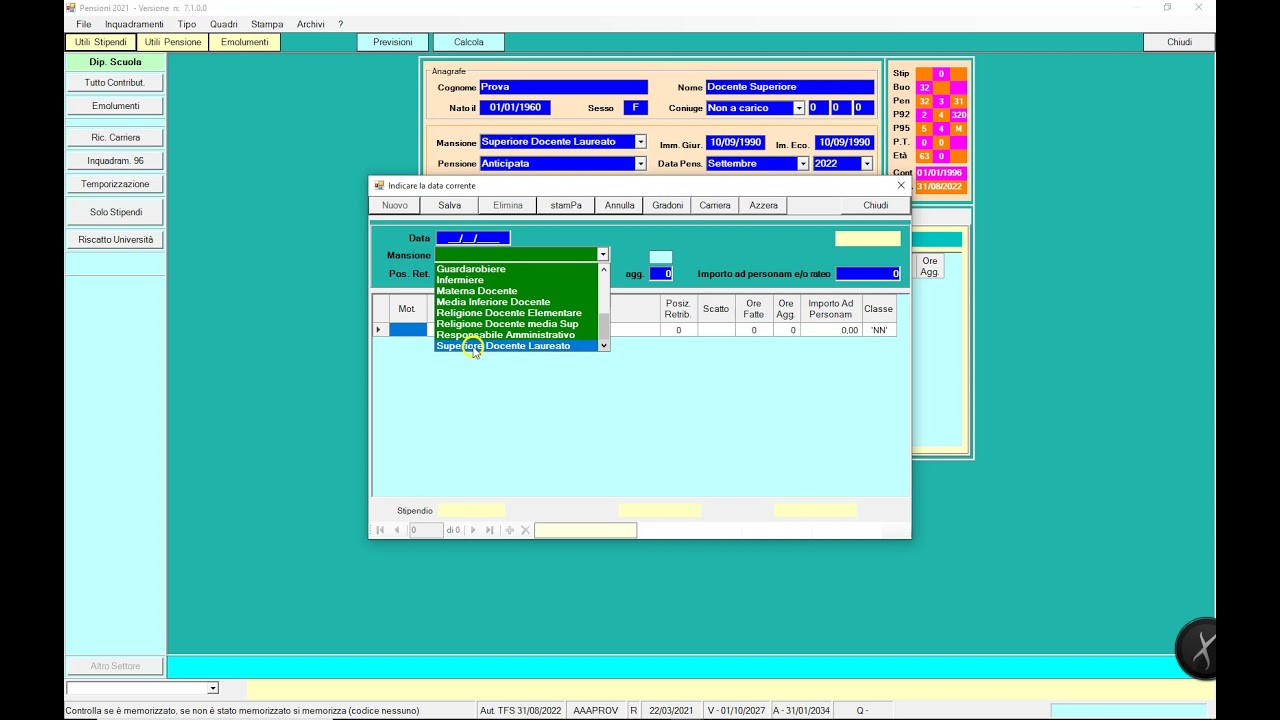Click Elimina in dialog toolbar
The width and height of the screenshot is (1280, 720).
coord(508,205)
